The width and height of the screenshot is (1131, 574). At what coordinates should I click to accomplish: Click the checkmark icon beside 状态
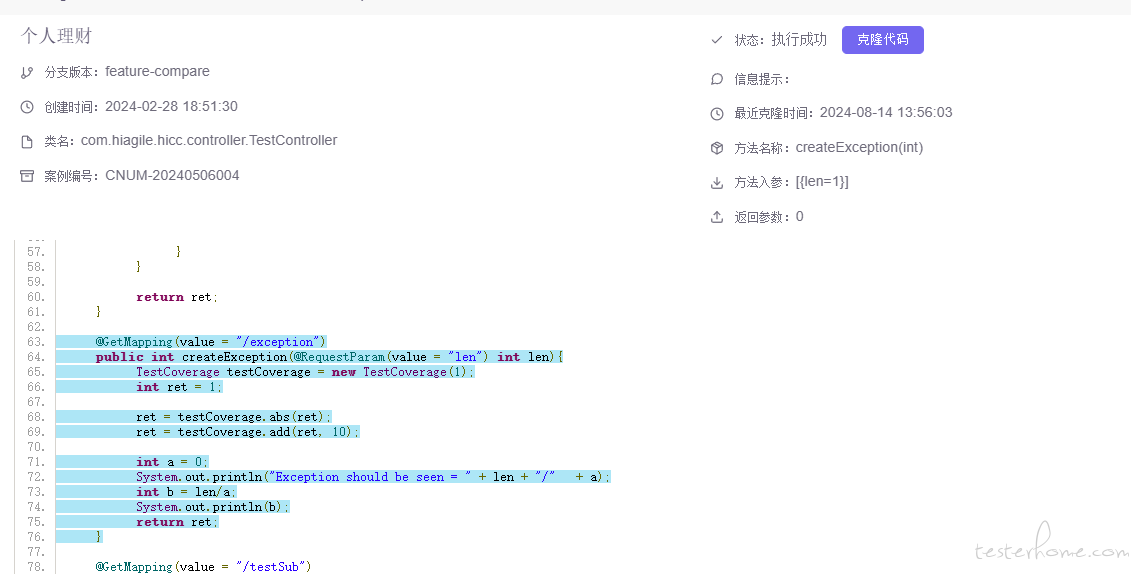[x=716, y=40]
